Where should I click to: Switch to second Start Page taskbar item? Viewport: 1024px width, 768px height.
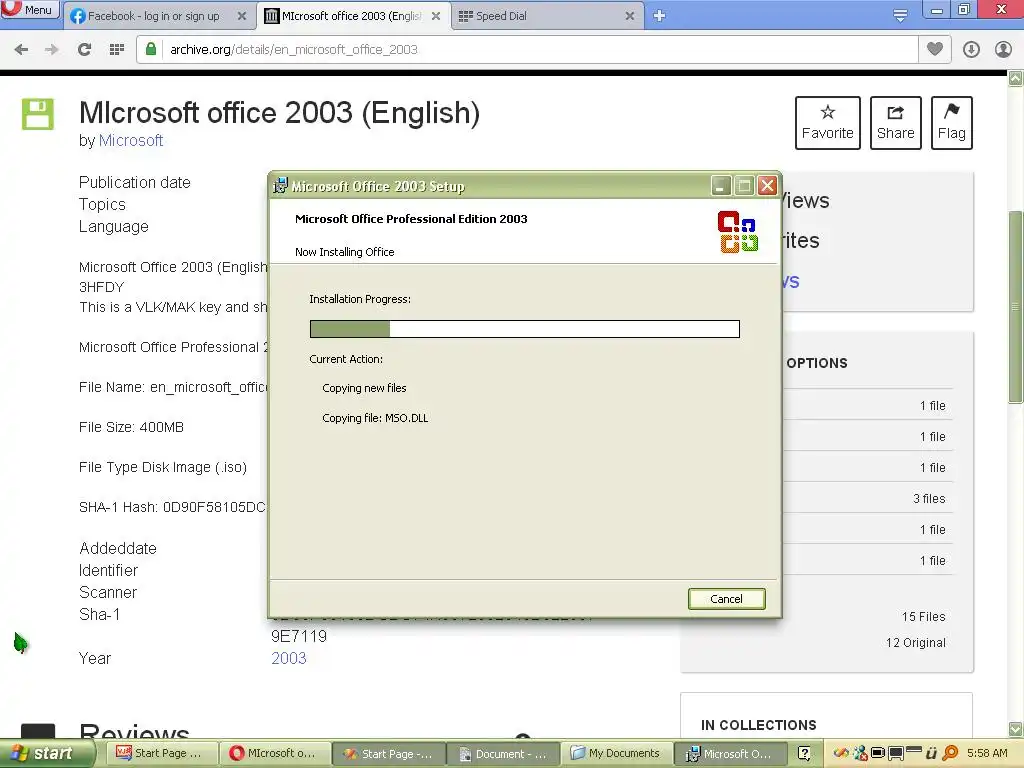[x=389, y=754]
